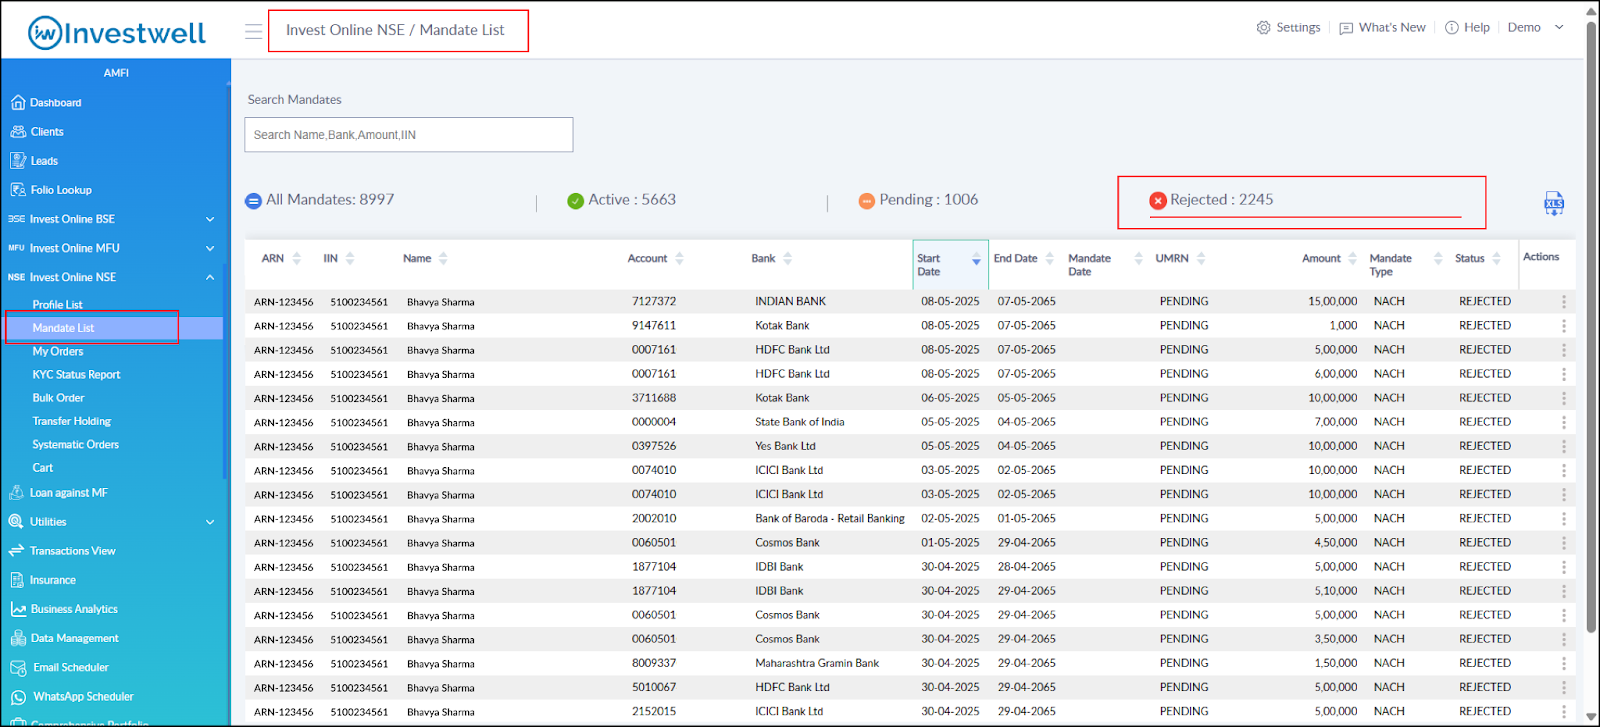Filter by Active mandates: 5663
The width and height of the screenshot is (1600, 727).
(621, 200)
